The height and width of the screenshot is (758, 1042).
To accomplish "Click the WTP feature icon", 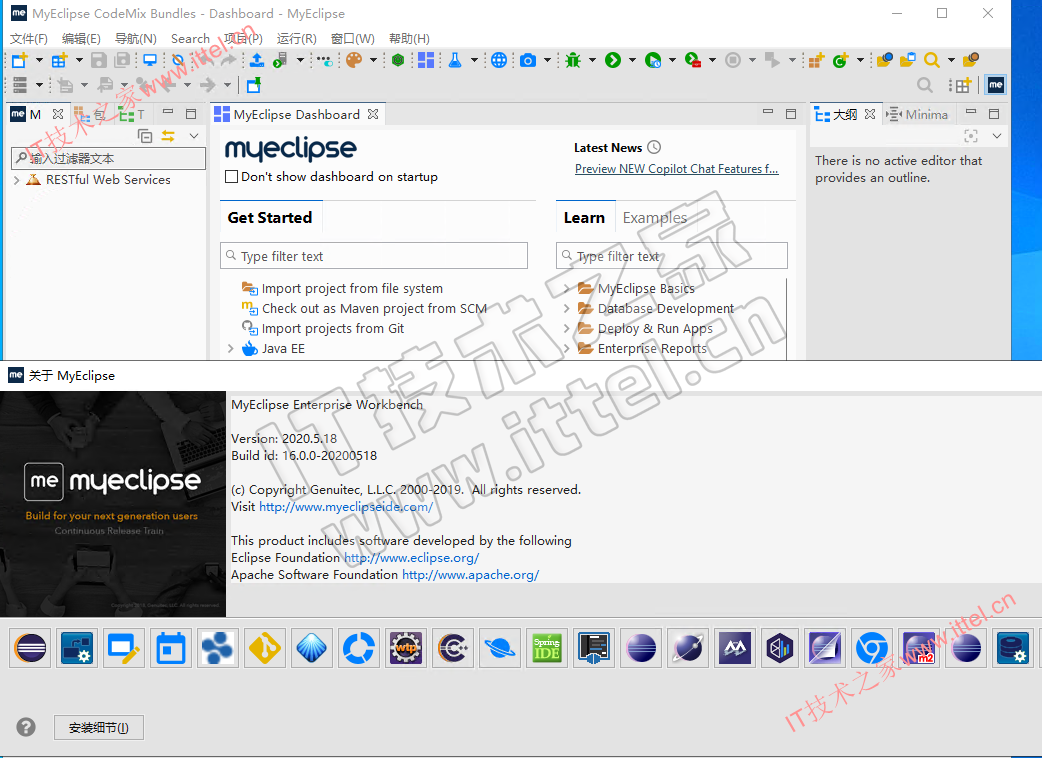I will pyautogui.click(x=406, y=648).
